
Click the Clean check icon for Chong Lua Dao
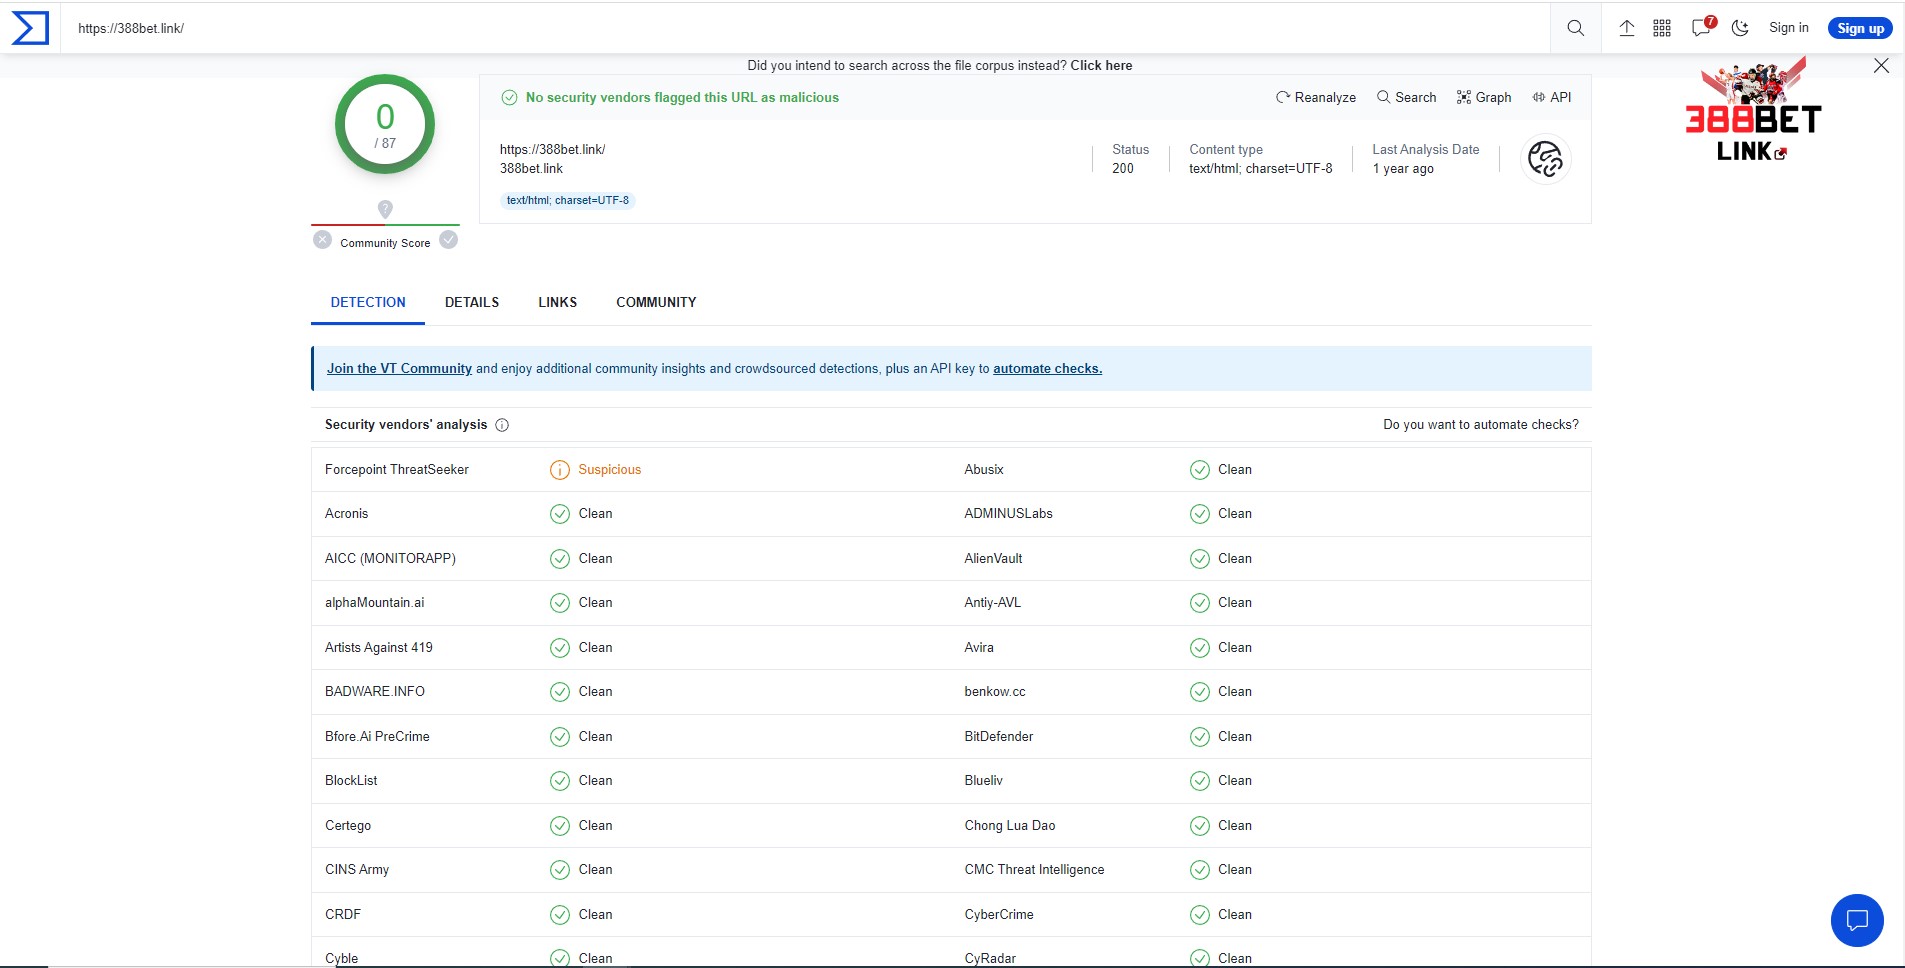pyautogui.click(x=1200, y=826)
